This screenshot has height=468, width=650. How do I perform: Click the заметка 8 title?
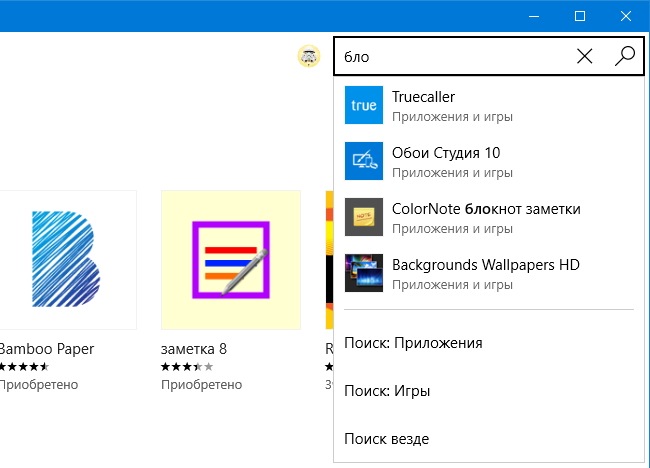[194, 349]
